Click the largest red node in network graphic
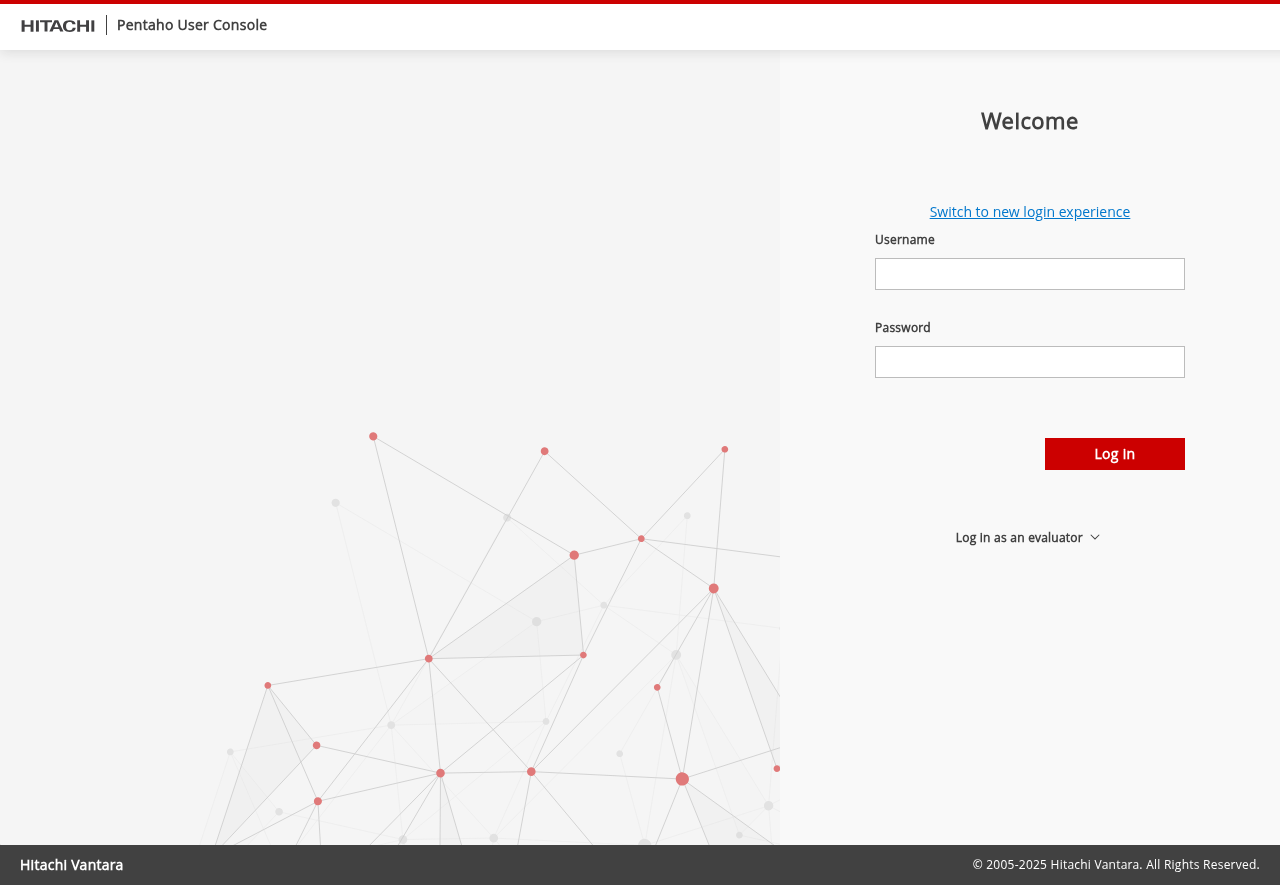This screenshot has width=1280, height=885. 682,779
